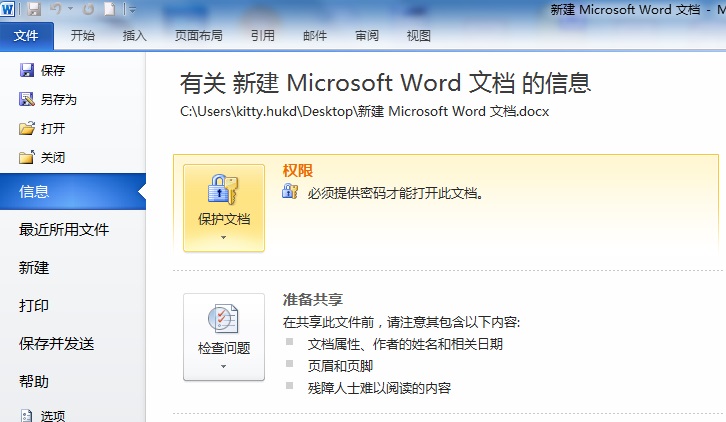This screenshot has width=726, height=422.
Task: Click the 保护文档 lock and key icon
Action: (223, 189)
